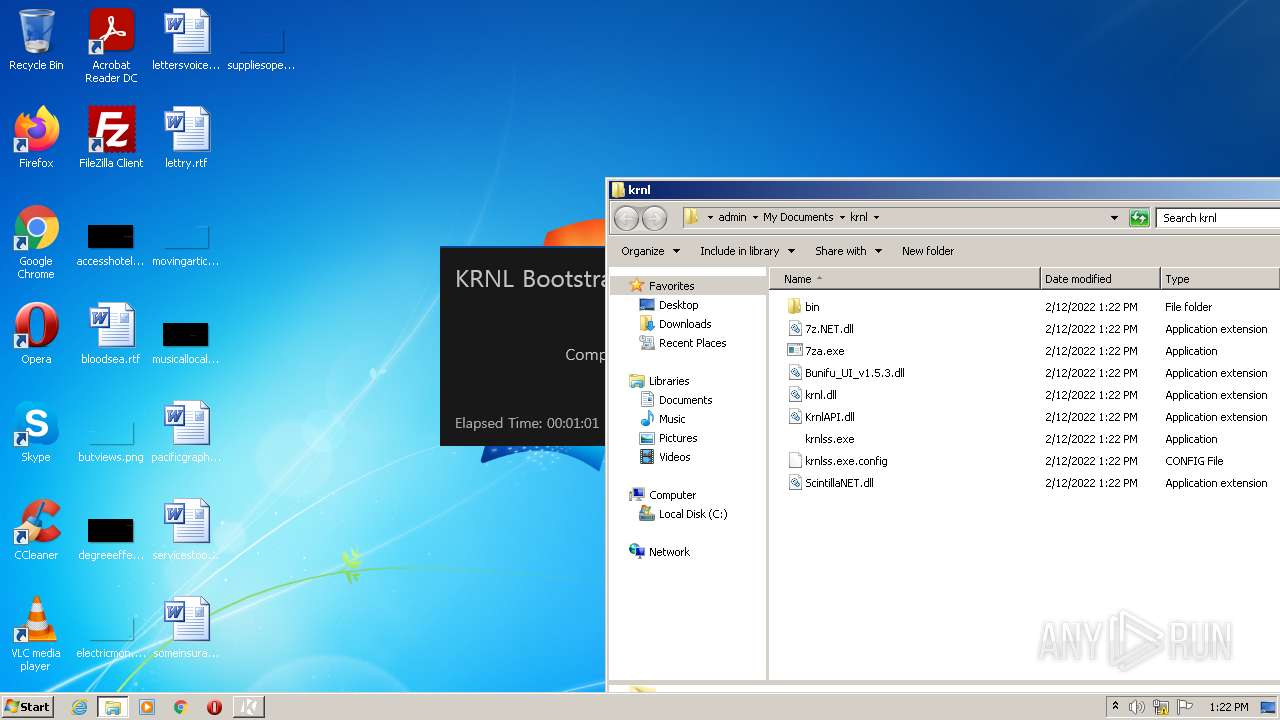Image resolution: width=1280 pixels, height=720 pixels.
Task: Select the lettersvoice Word document icon
Action: tap(186, 40)
